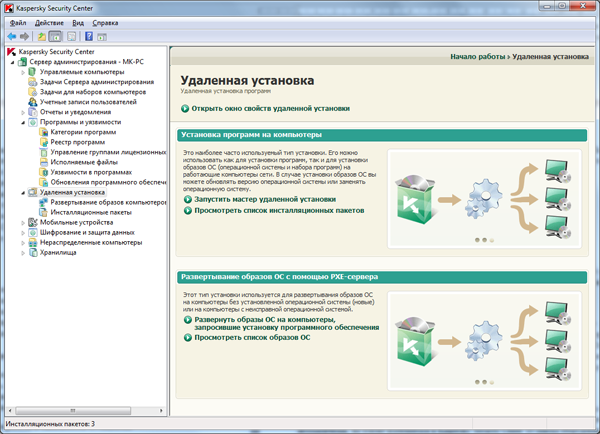Toggle the Show/Hide console tree toolbar icon

(x=55, y=36)
